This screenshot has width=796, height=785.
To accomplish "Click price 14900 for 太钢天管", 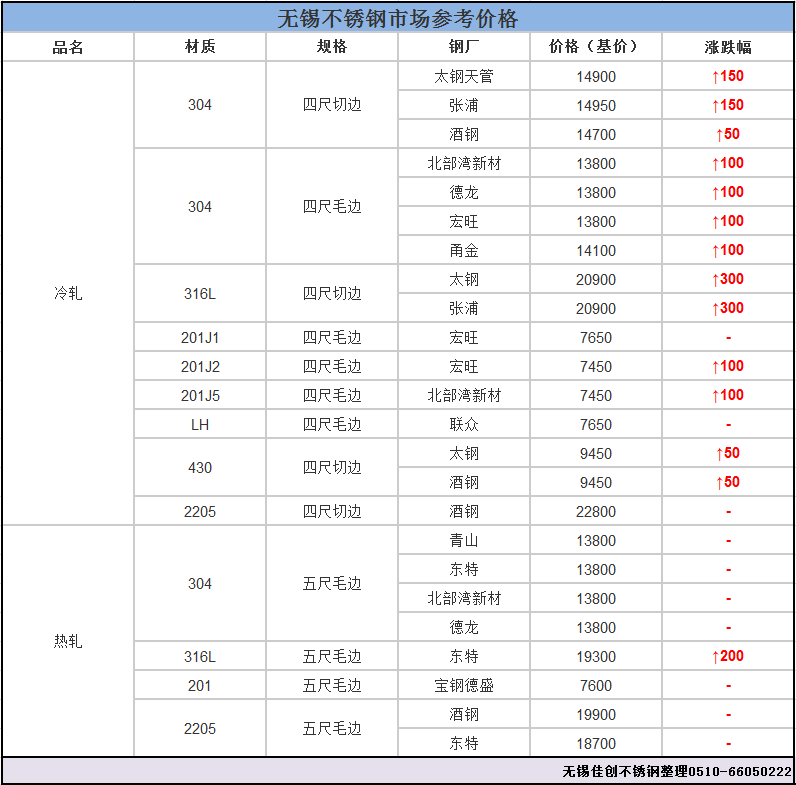I will tap(596, 77).
